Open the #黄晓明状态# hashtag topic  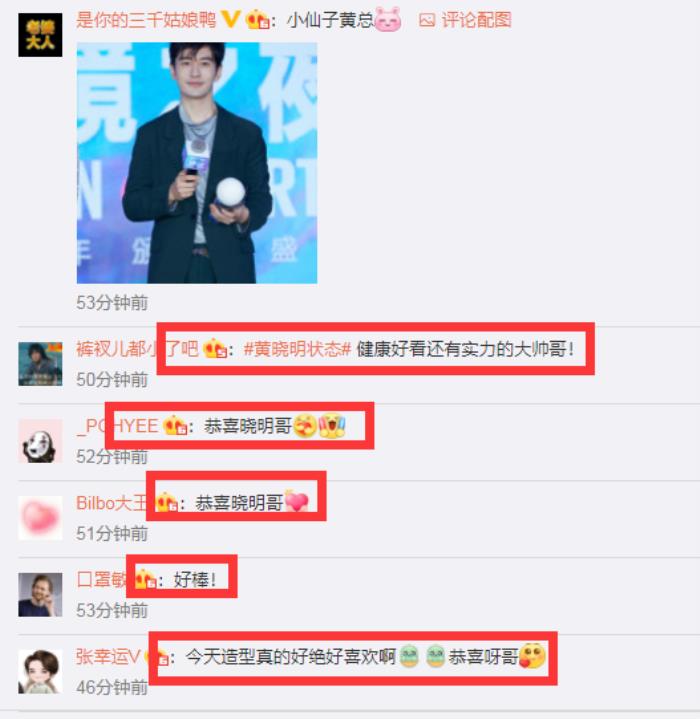pos(297,349)
